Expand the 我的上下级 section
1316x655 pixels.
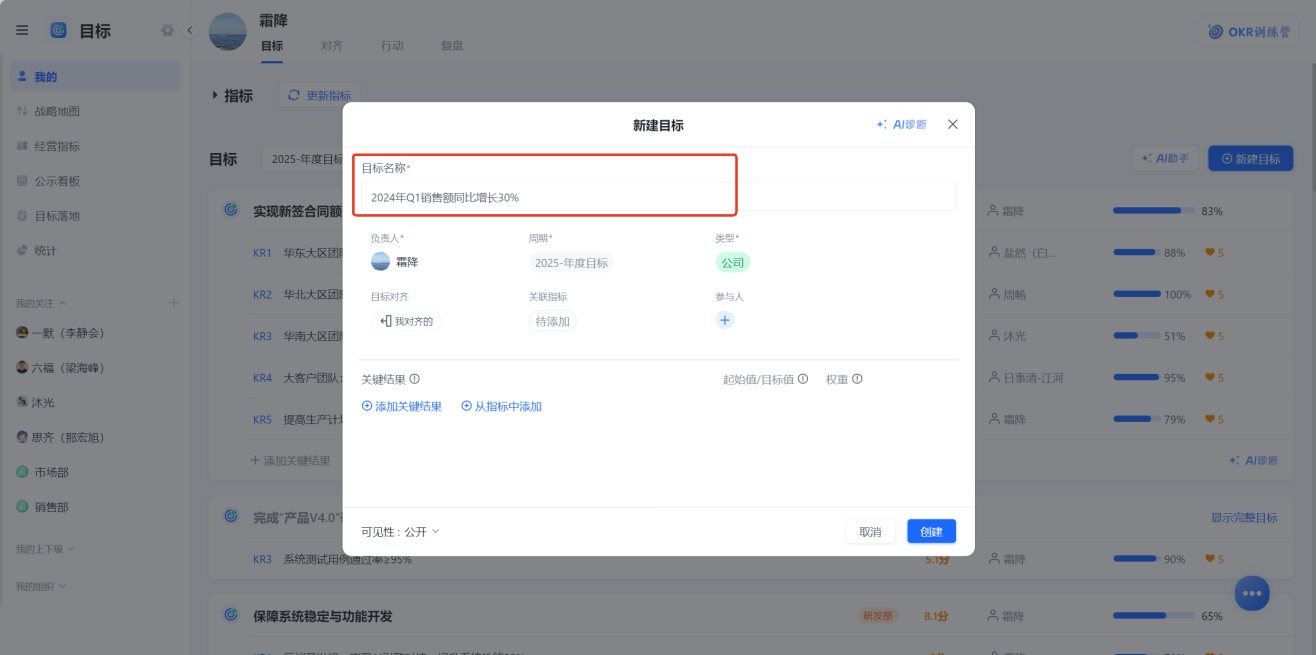click(x=44, y=549)
